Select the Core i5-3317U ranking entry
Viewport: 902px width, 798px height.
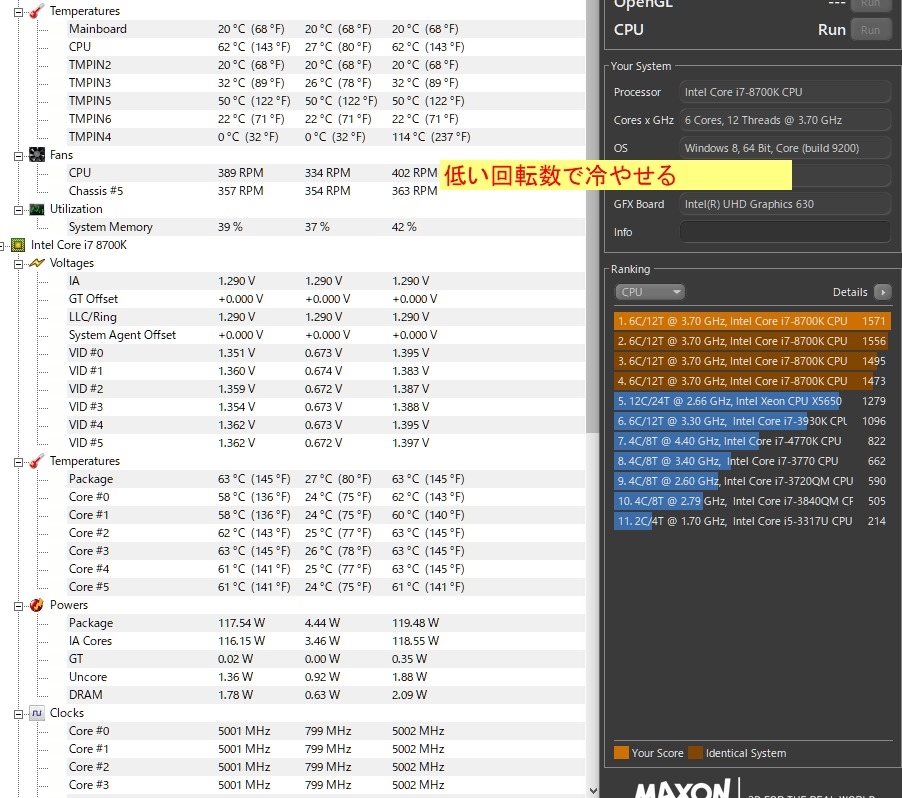pos(752,521)
